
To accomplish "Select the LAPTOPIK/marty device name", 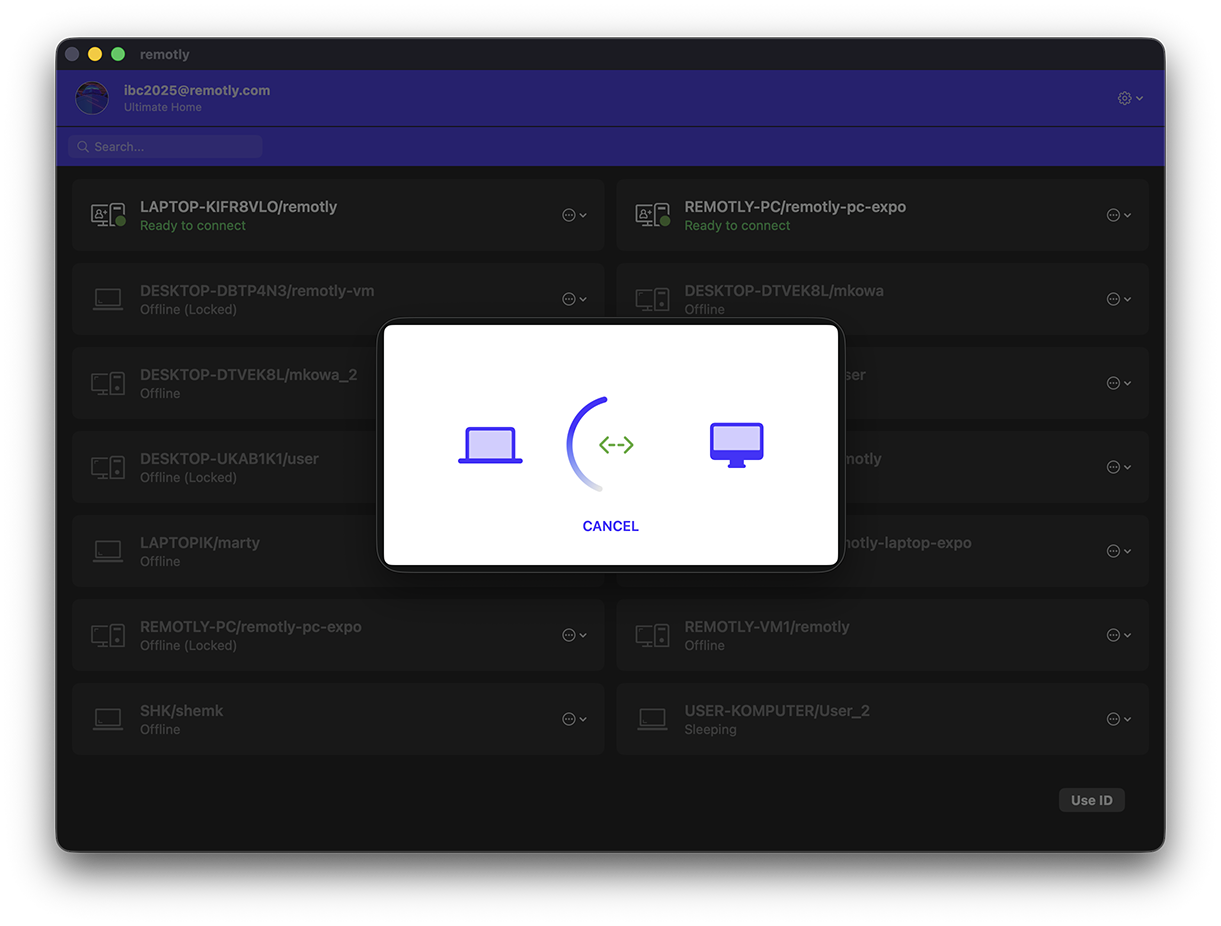I will coord(200,543).
